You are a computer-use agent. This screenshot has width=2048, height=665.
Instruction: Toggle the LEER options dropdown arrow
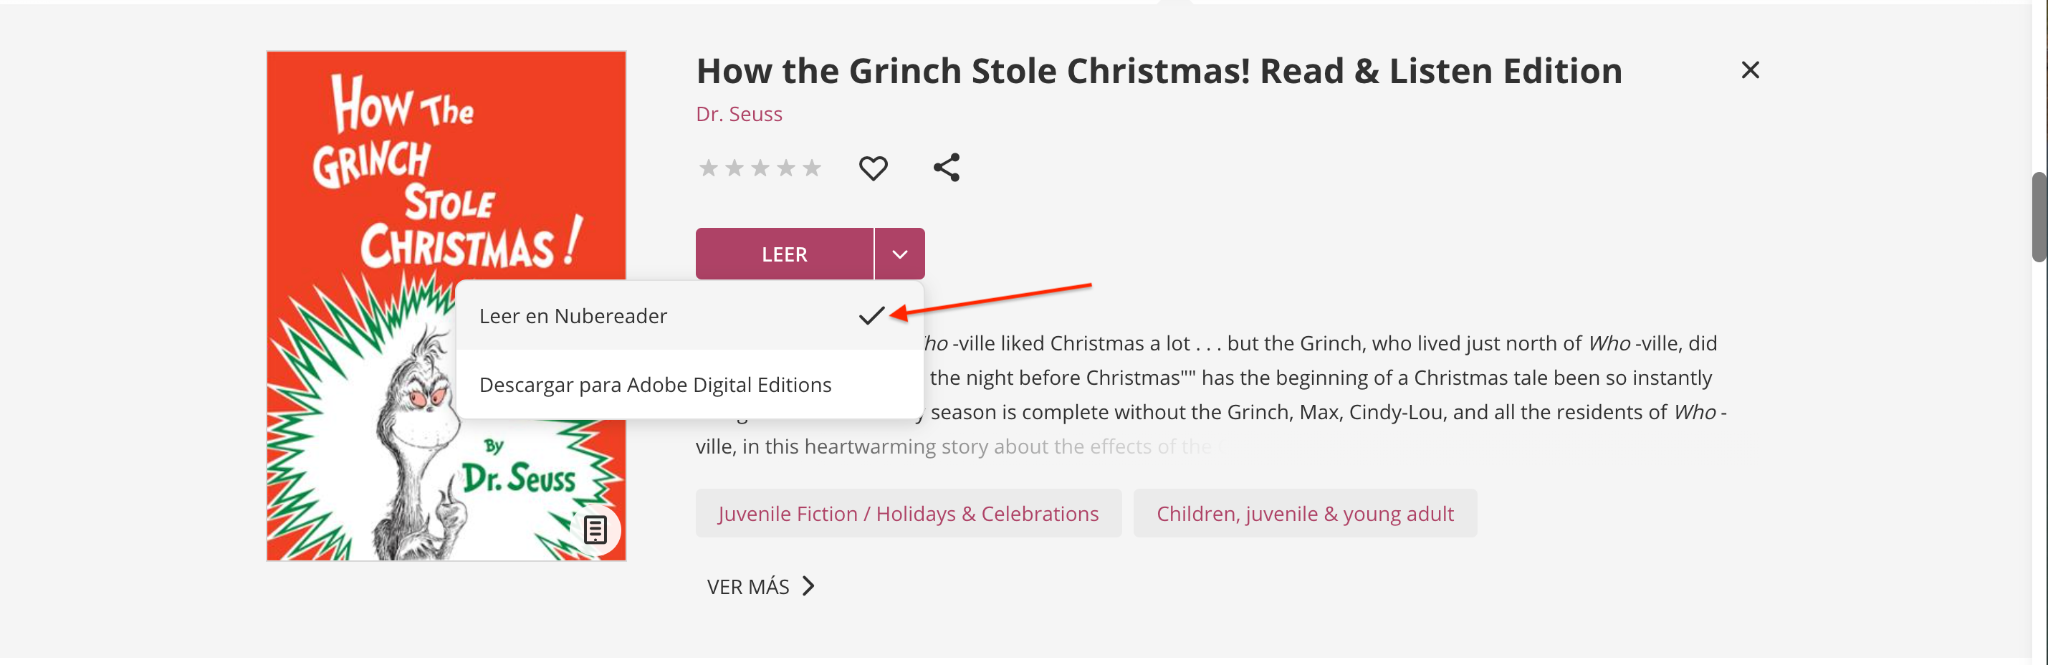point(900,254)
